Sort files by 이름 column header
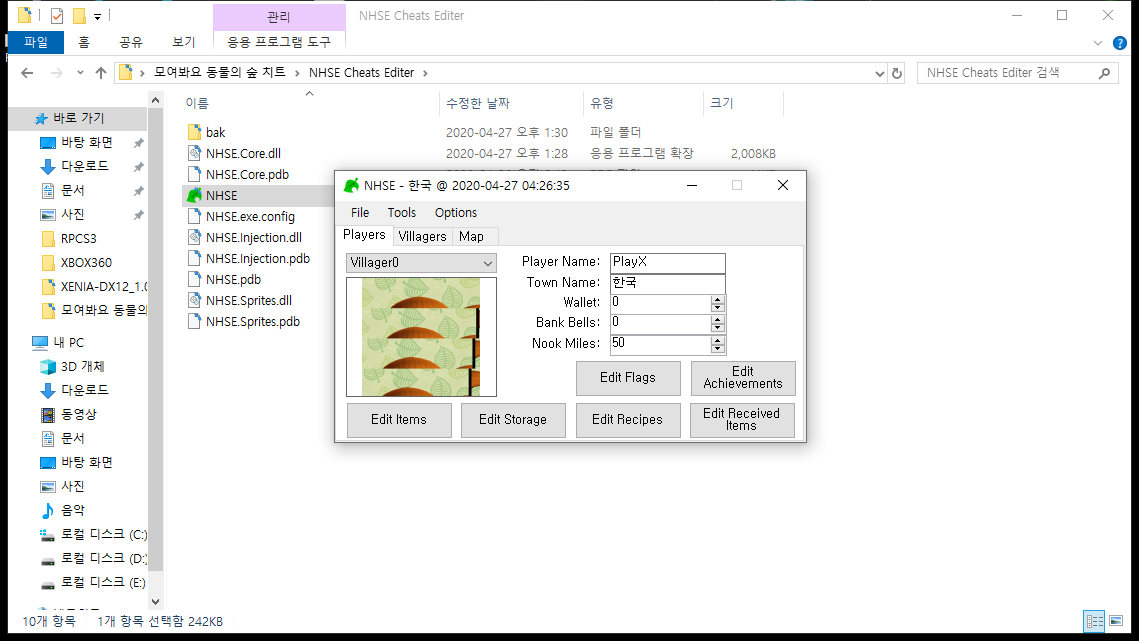Image resolution: width=1139 pixels, height=641 pixels. pos(309,103)
